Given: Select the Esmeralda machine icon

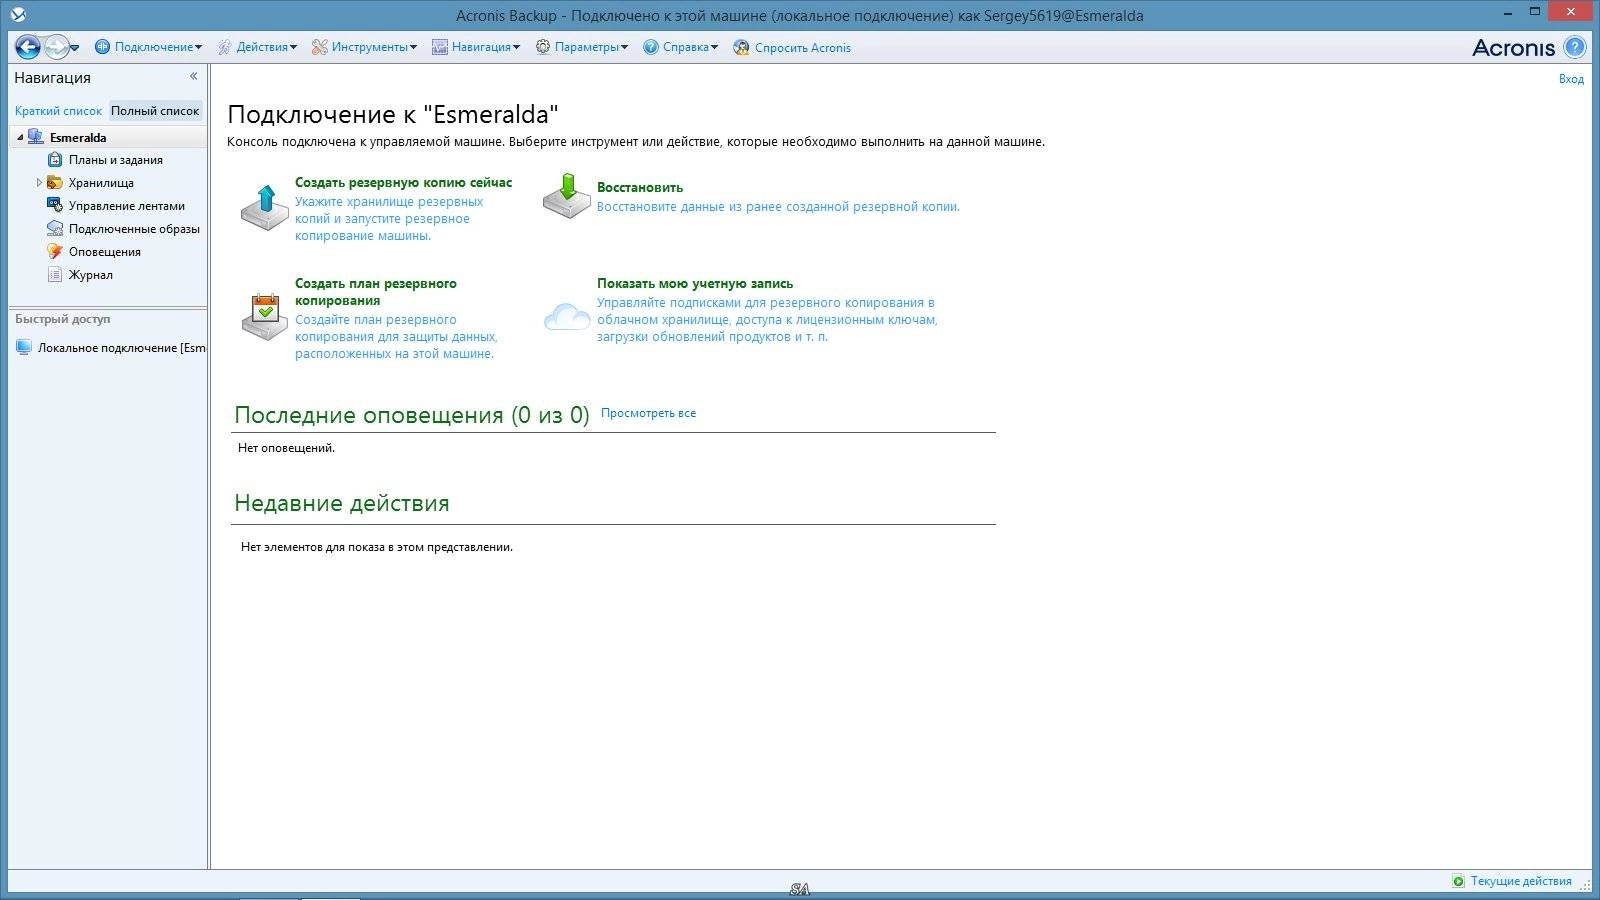Looking at the screenshot, I should (x=36, y=137).
